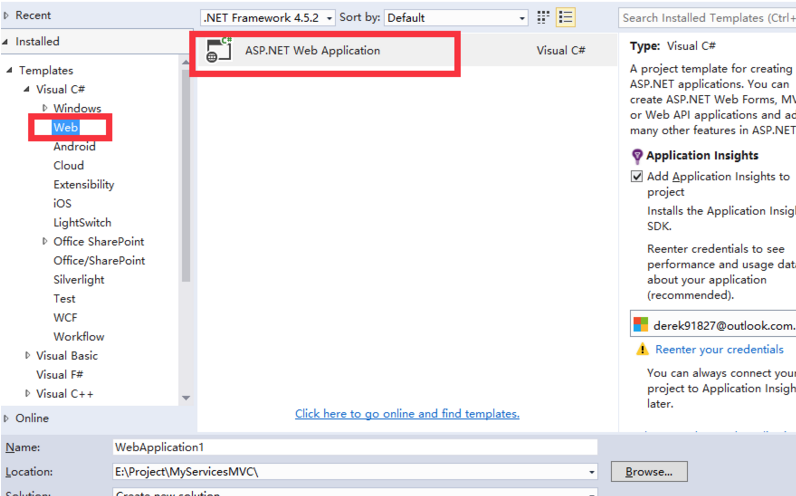The height and width of the screenshot is (496, 796).
Task: Click the Search Installed Templates box
Action: pos(707,18)
